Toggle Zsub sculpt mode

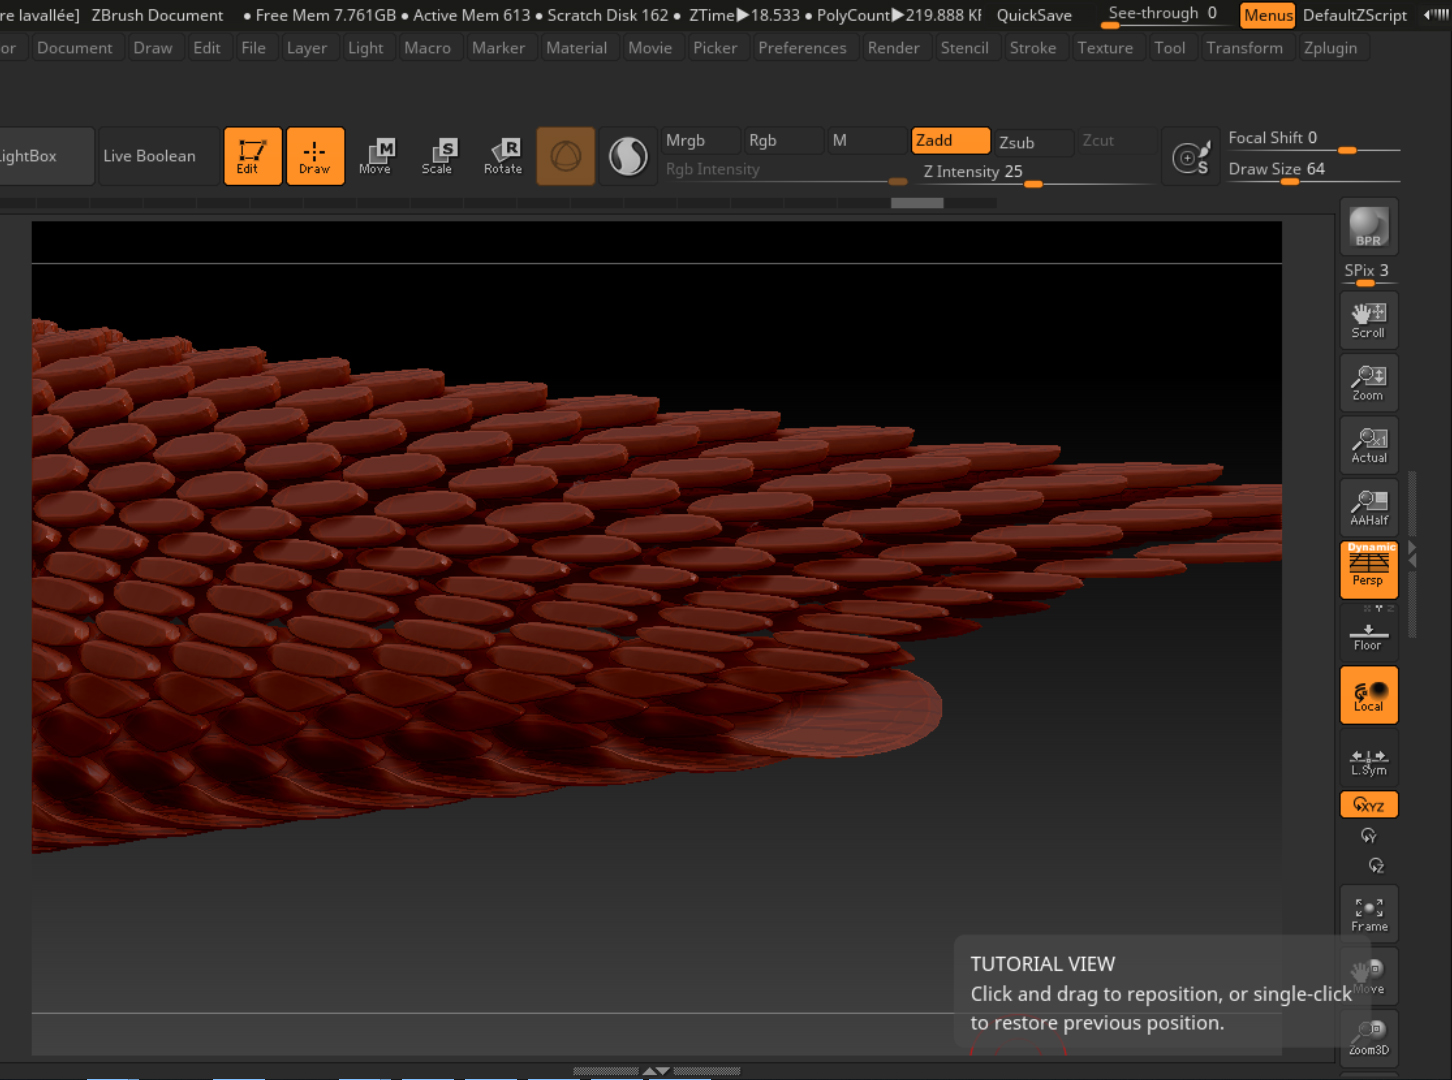(x=1033, y=141)
